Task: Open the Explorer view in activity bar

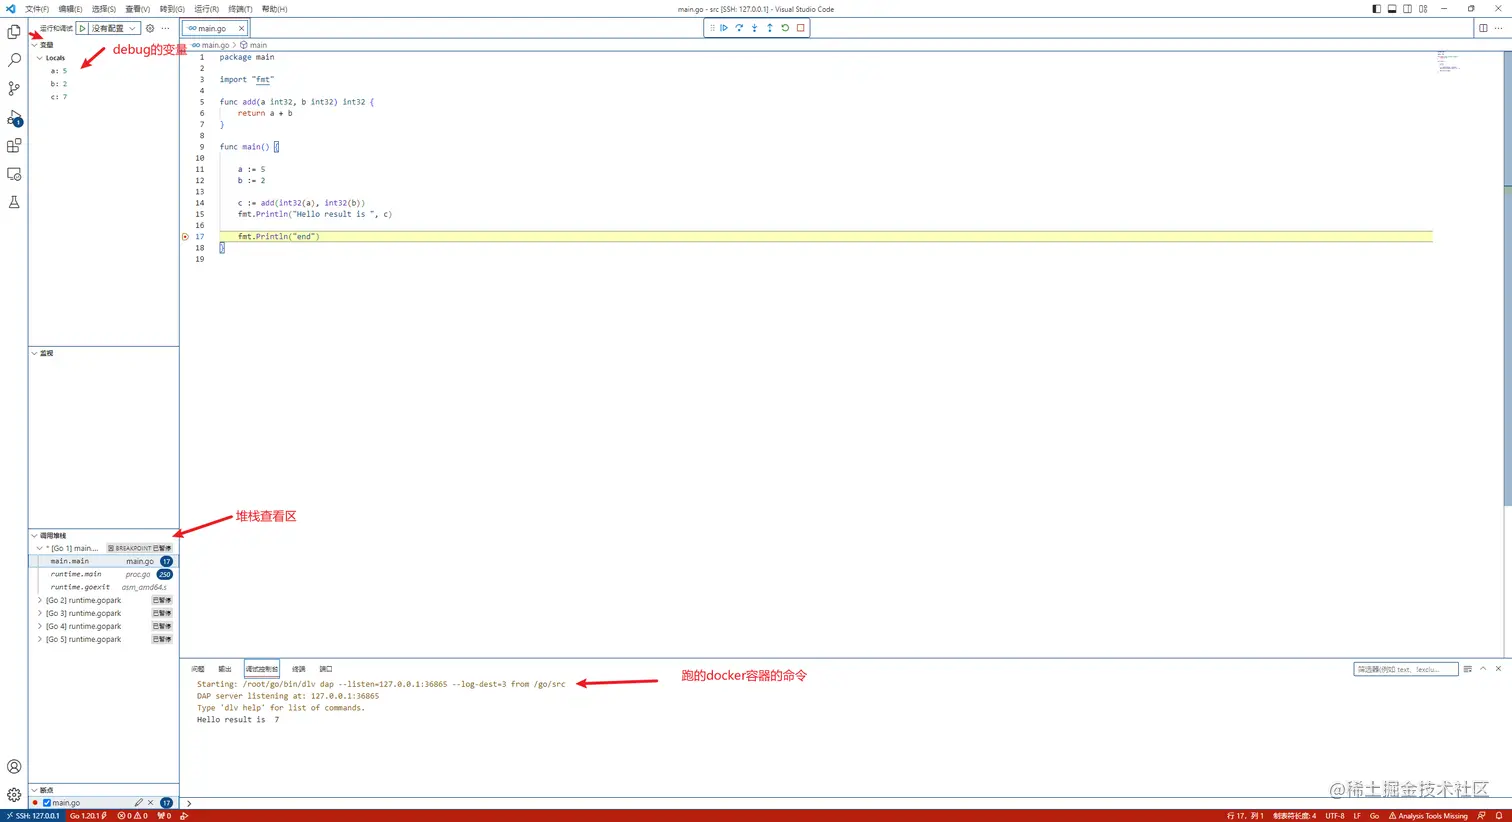Action: [14, 32]
